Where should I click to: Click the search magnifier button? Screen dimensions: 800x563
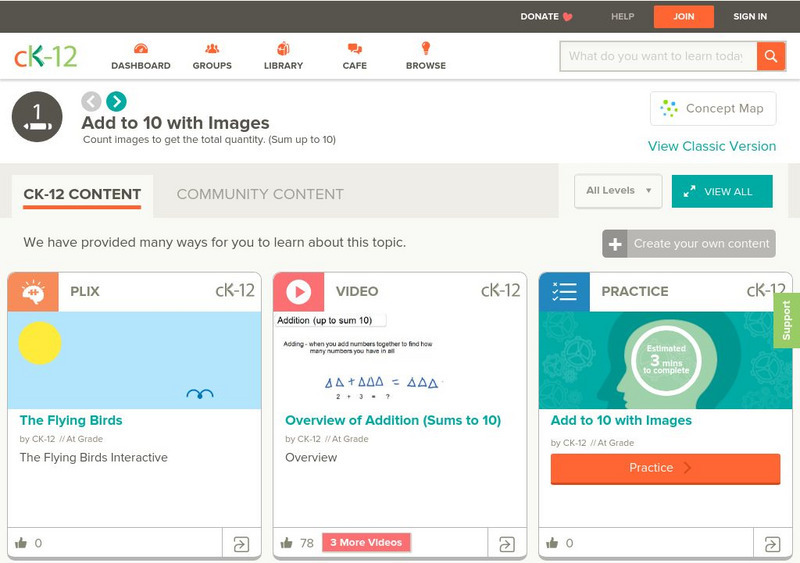coord(771,56)
